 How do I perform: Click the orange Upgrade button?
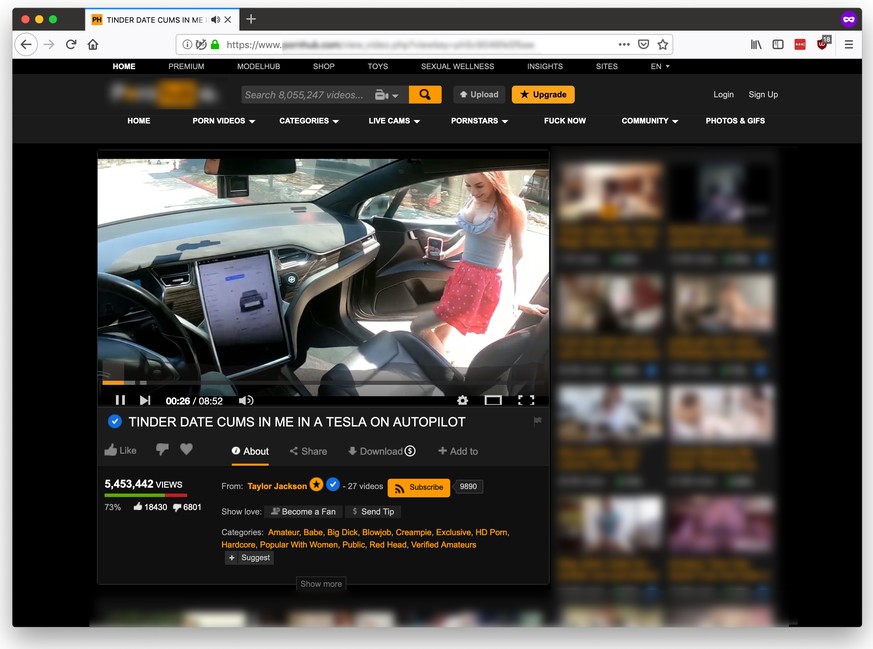543,95
